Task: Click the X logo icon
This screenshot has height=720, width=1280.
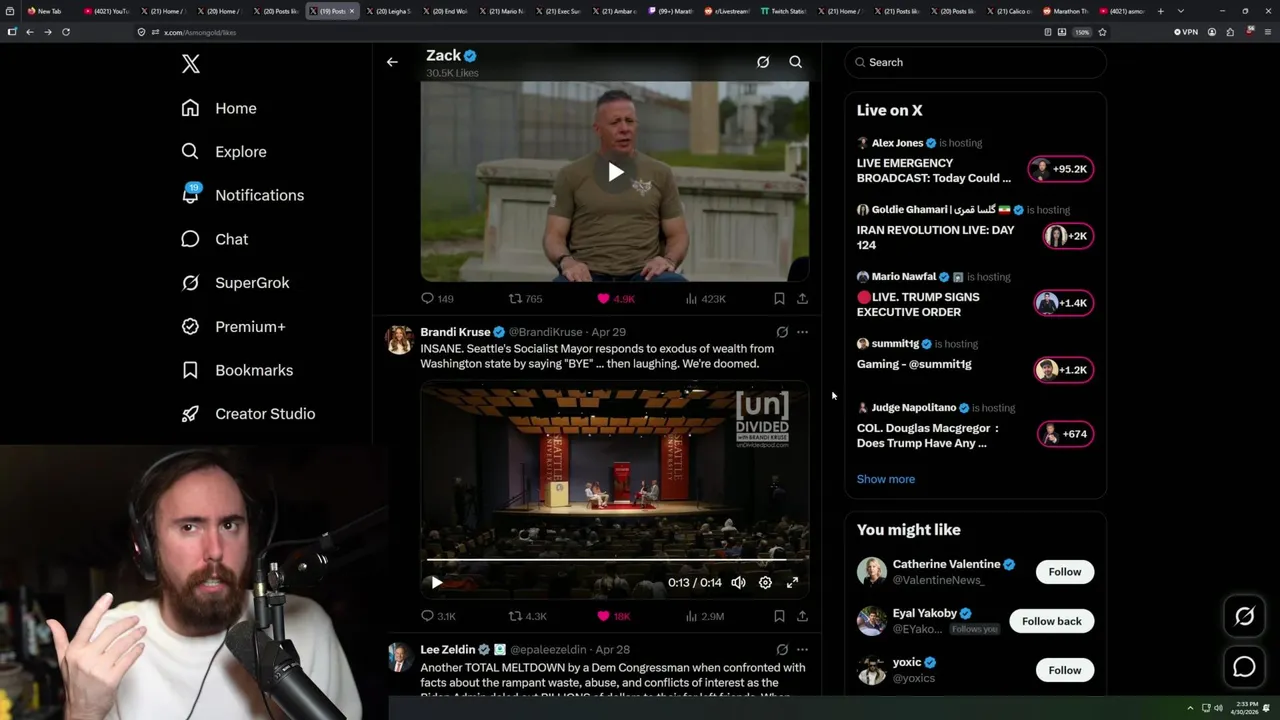Action: coord(191,64)
